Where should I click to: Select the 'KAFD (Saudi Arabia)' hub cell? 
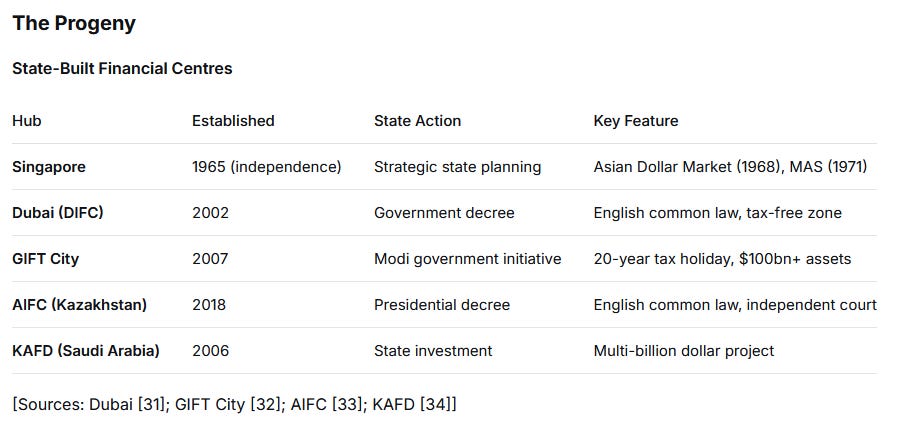point(86,351)
